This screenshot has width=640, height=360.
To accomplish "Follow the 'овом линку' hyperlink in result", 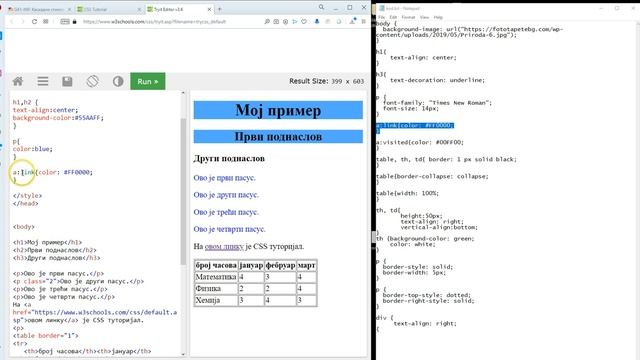I will [x=224, y=247].
